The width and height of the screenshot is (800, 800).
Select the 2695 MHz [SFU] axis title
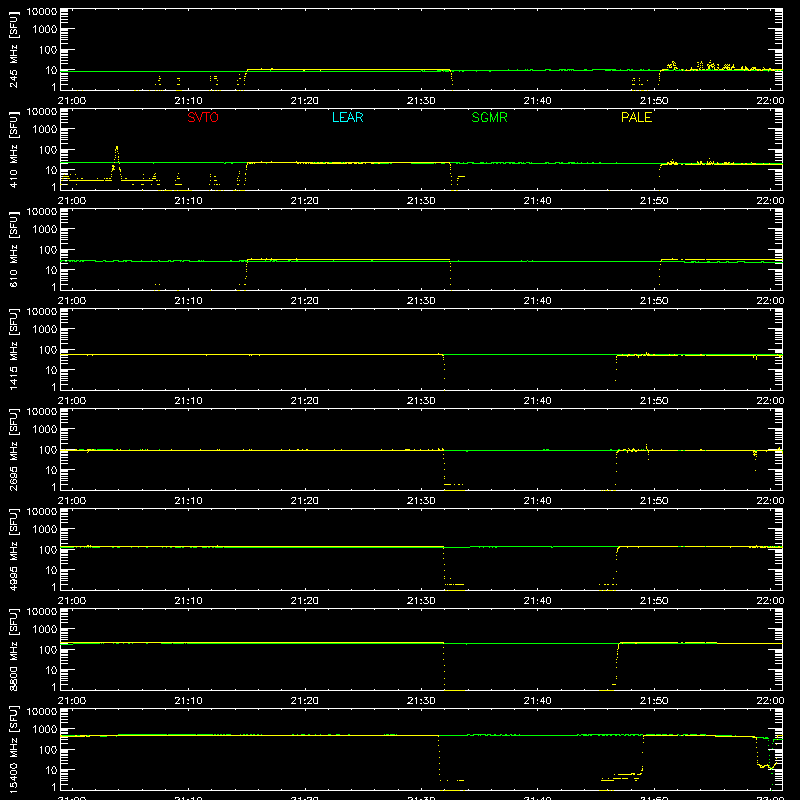(14, 449)
